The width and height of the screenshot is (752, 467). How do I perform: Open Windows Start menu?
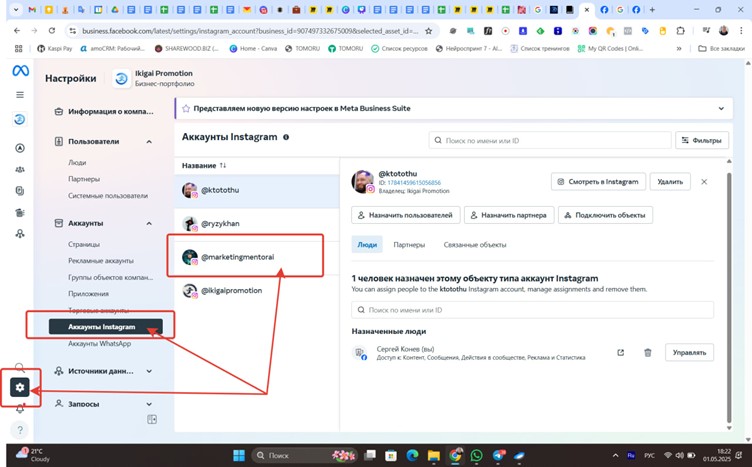[239, 455]
